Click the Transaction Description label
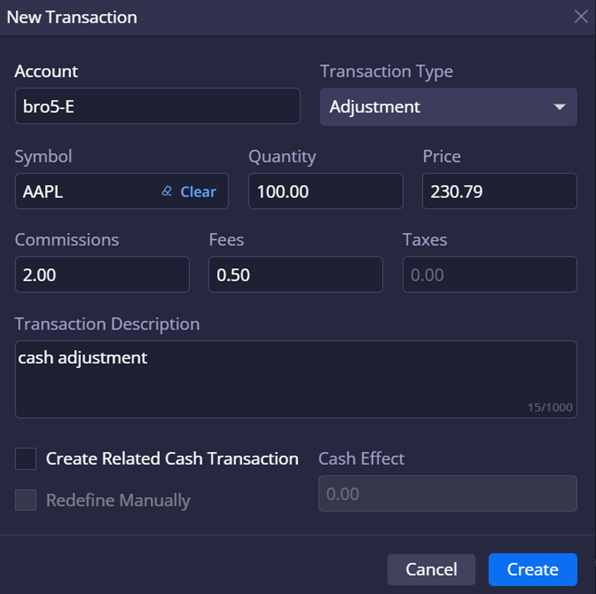The image size is (596, 594). click(107, 324)
